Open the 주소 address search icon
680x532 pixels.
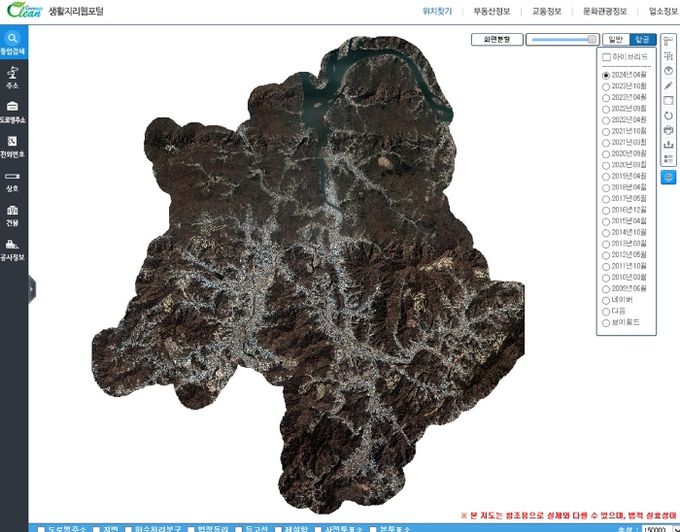click(x=13, y=77)
